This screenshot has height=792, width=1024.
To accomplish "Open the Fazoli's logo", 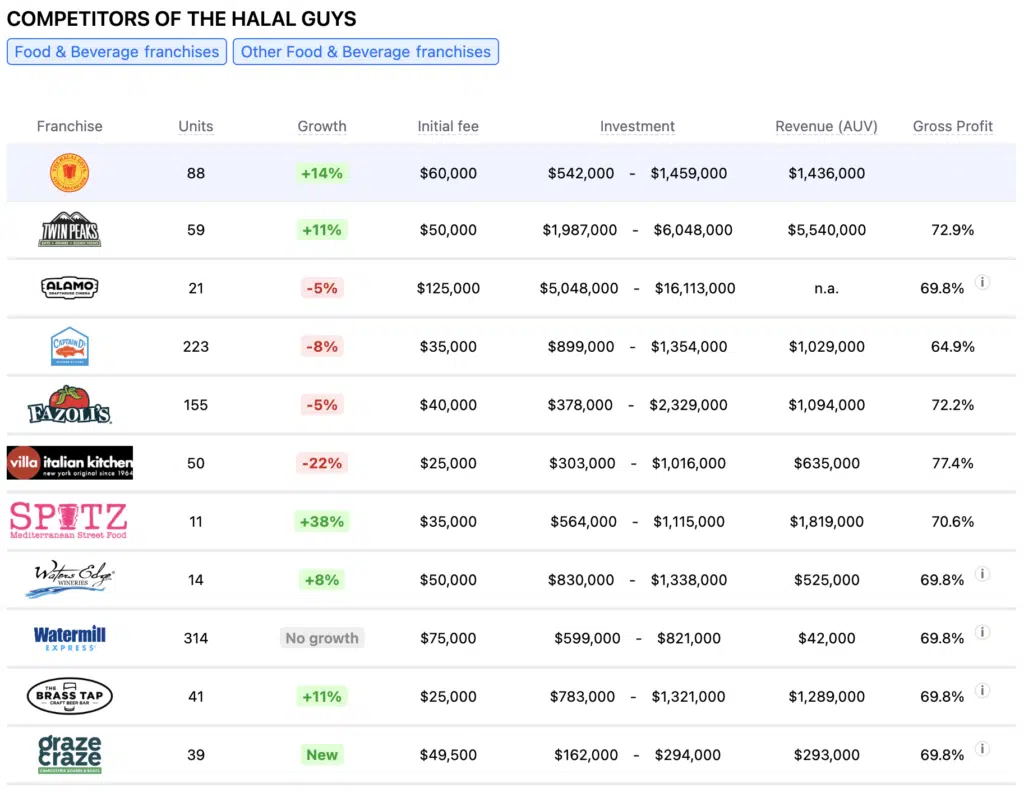I will tap(69, 405).
